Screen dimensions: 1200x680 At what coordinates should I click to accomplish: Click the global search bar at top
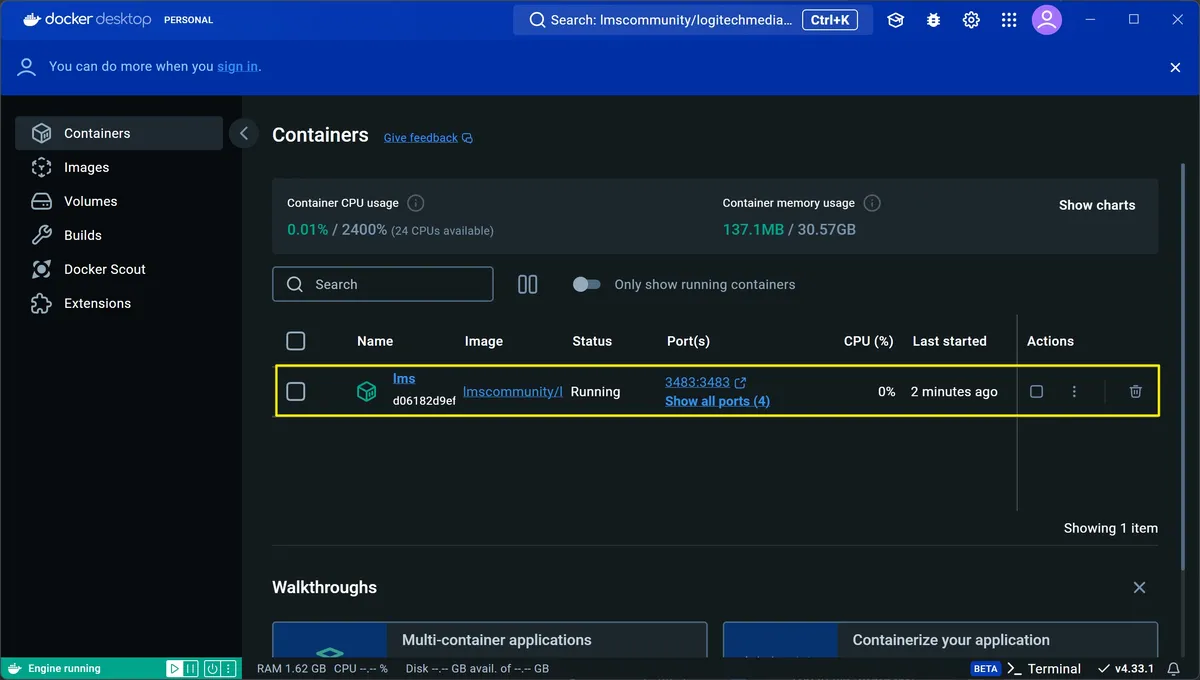click(693, 20)
